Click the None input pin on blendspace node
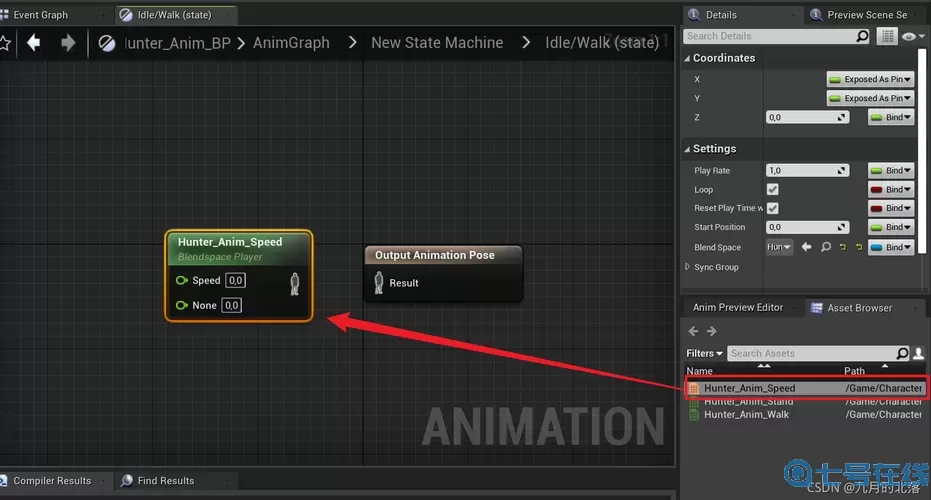The width and height of the screenshot is (931, 500). (182, 305)
